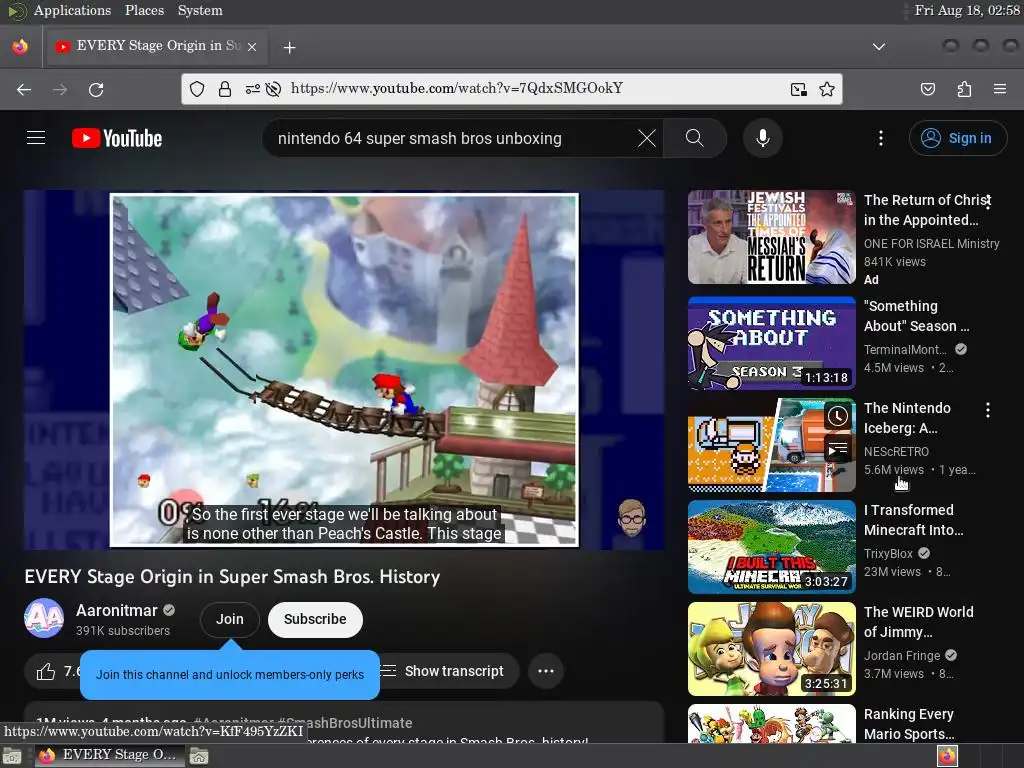Open I Transformed Minecraft video thumbnail
The height and width of the screenshot is (768, 1024).
pos(771,547)
